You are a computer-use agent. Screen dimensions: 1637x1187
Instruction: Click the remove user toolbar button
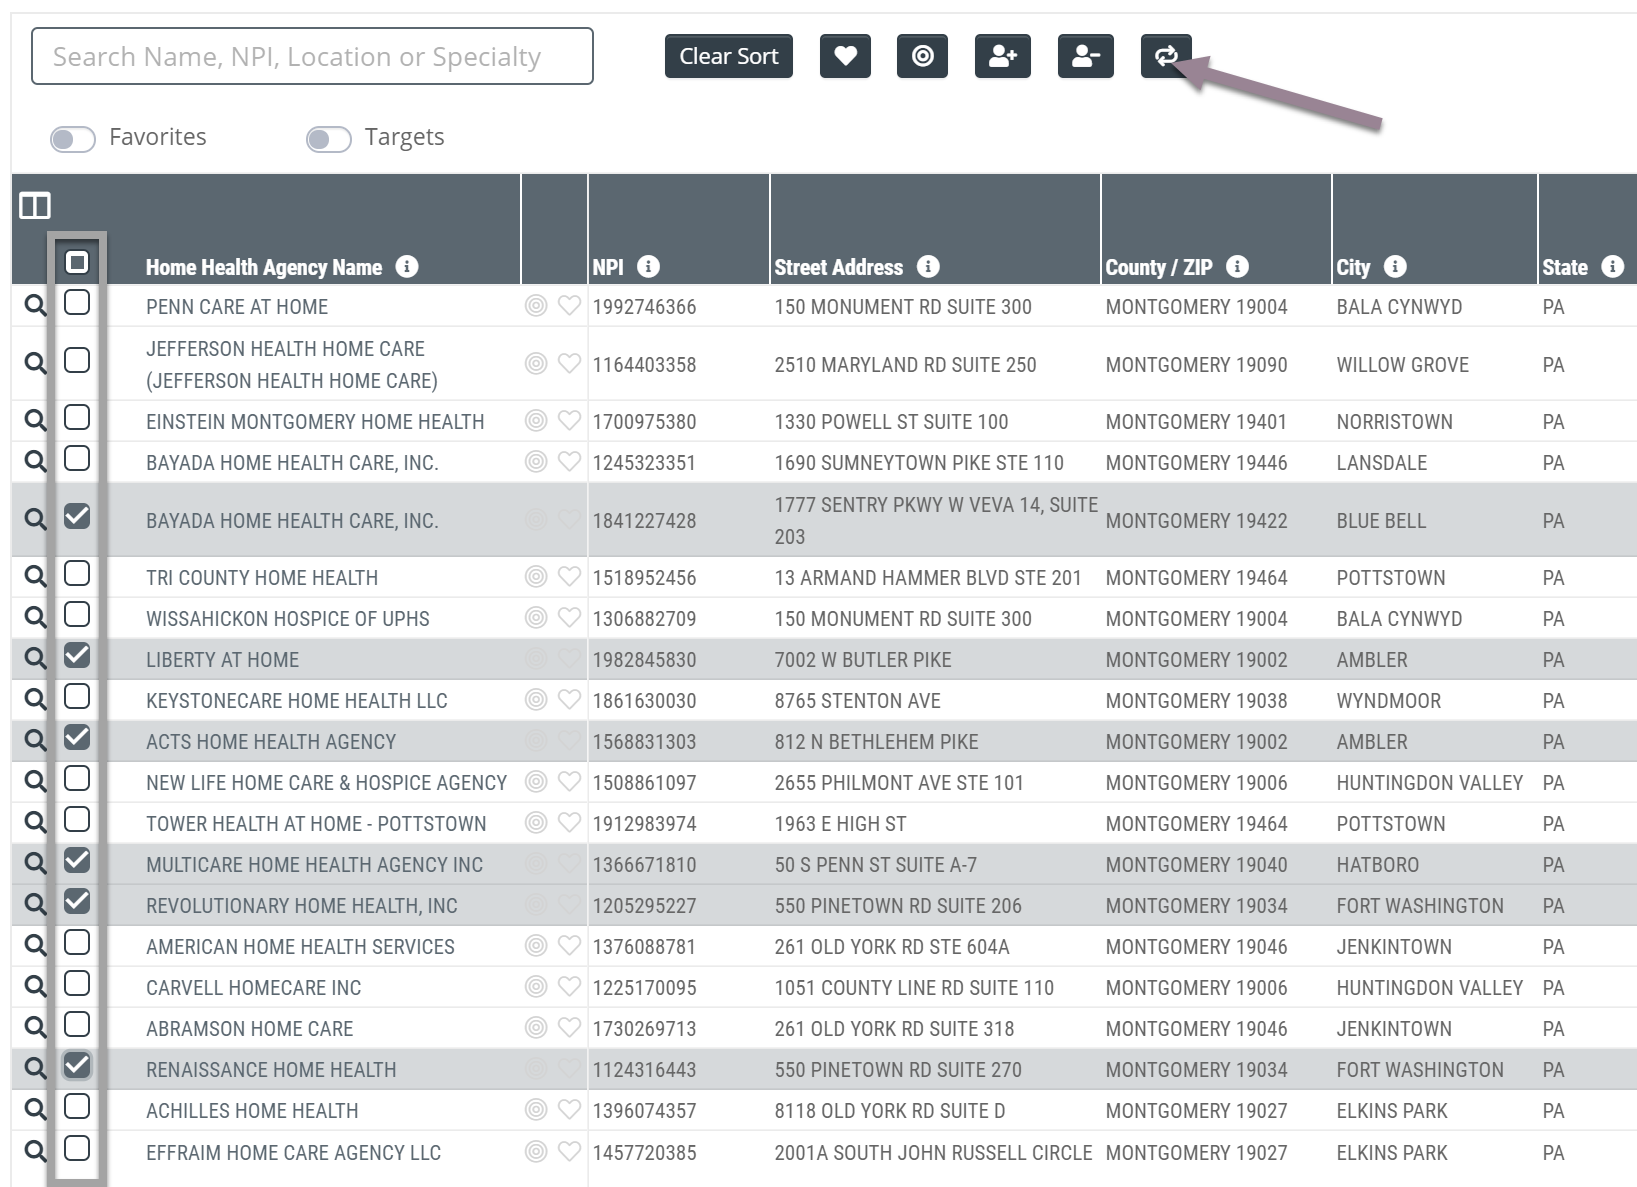[1085, 56]
